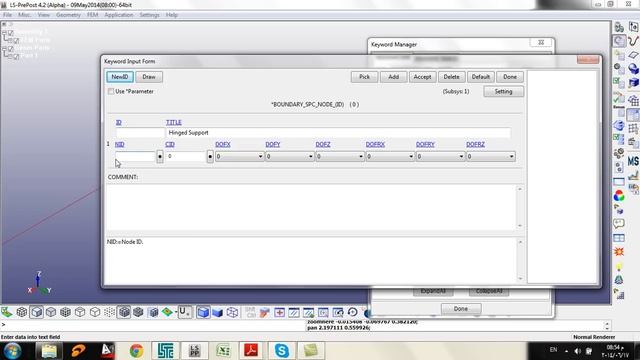
Task: Open Skype from the taskbar
Action: pos(281,351)
